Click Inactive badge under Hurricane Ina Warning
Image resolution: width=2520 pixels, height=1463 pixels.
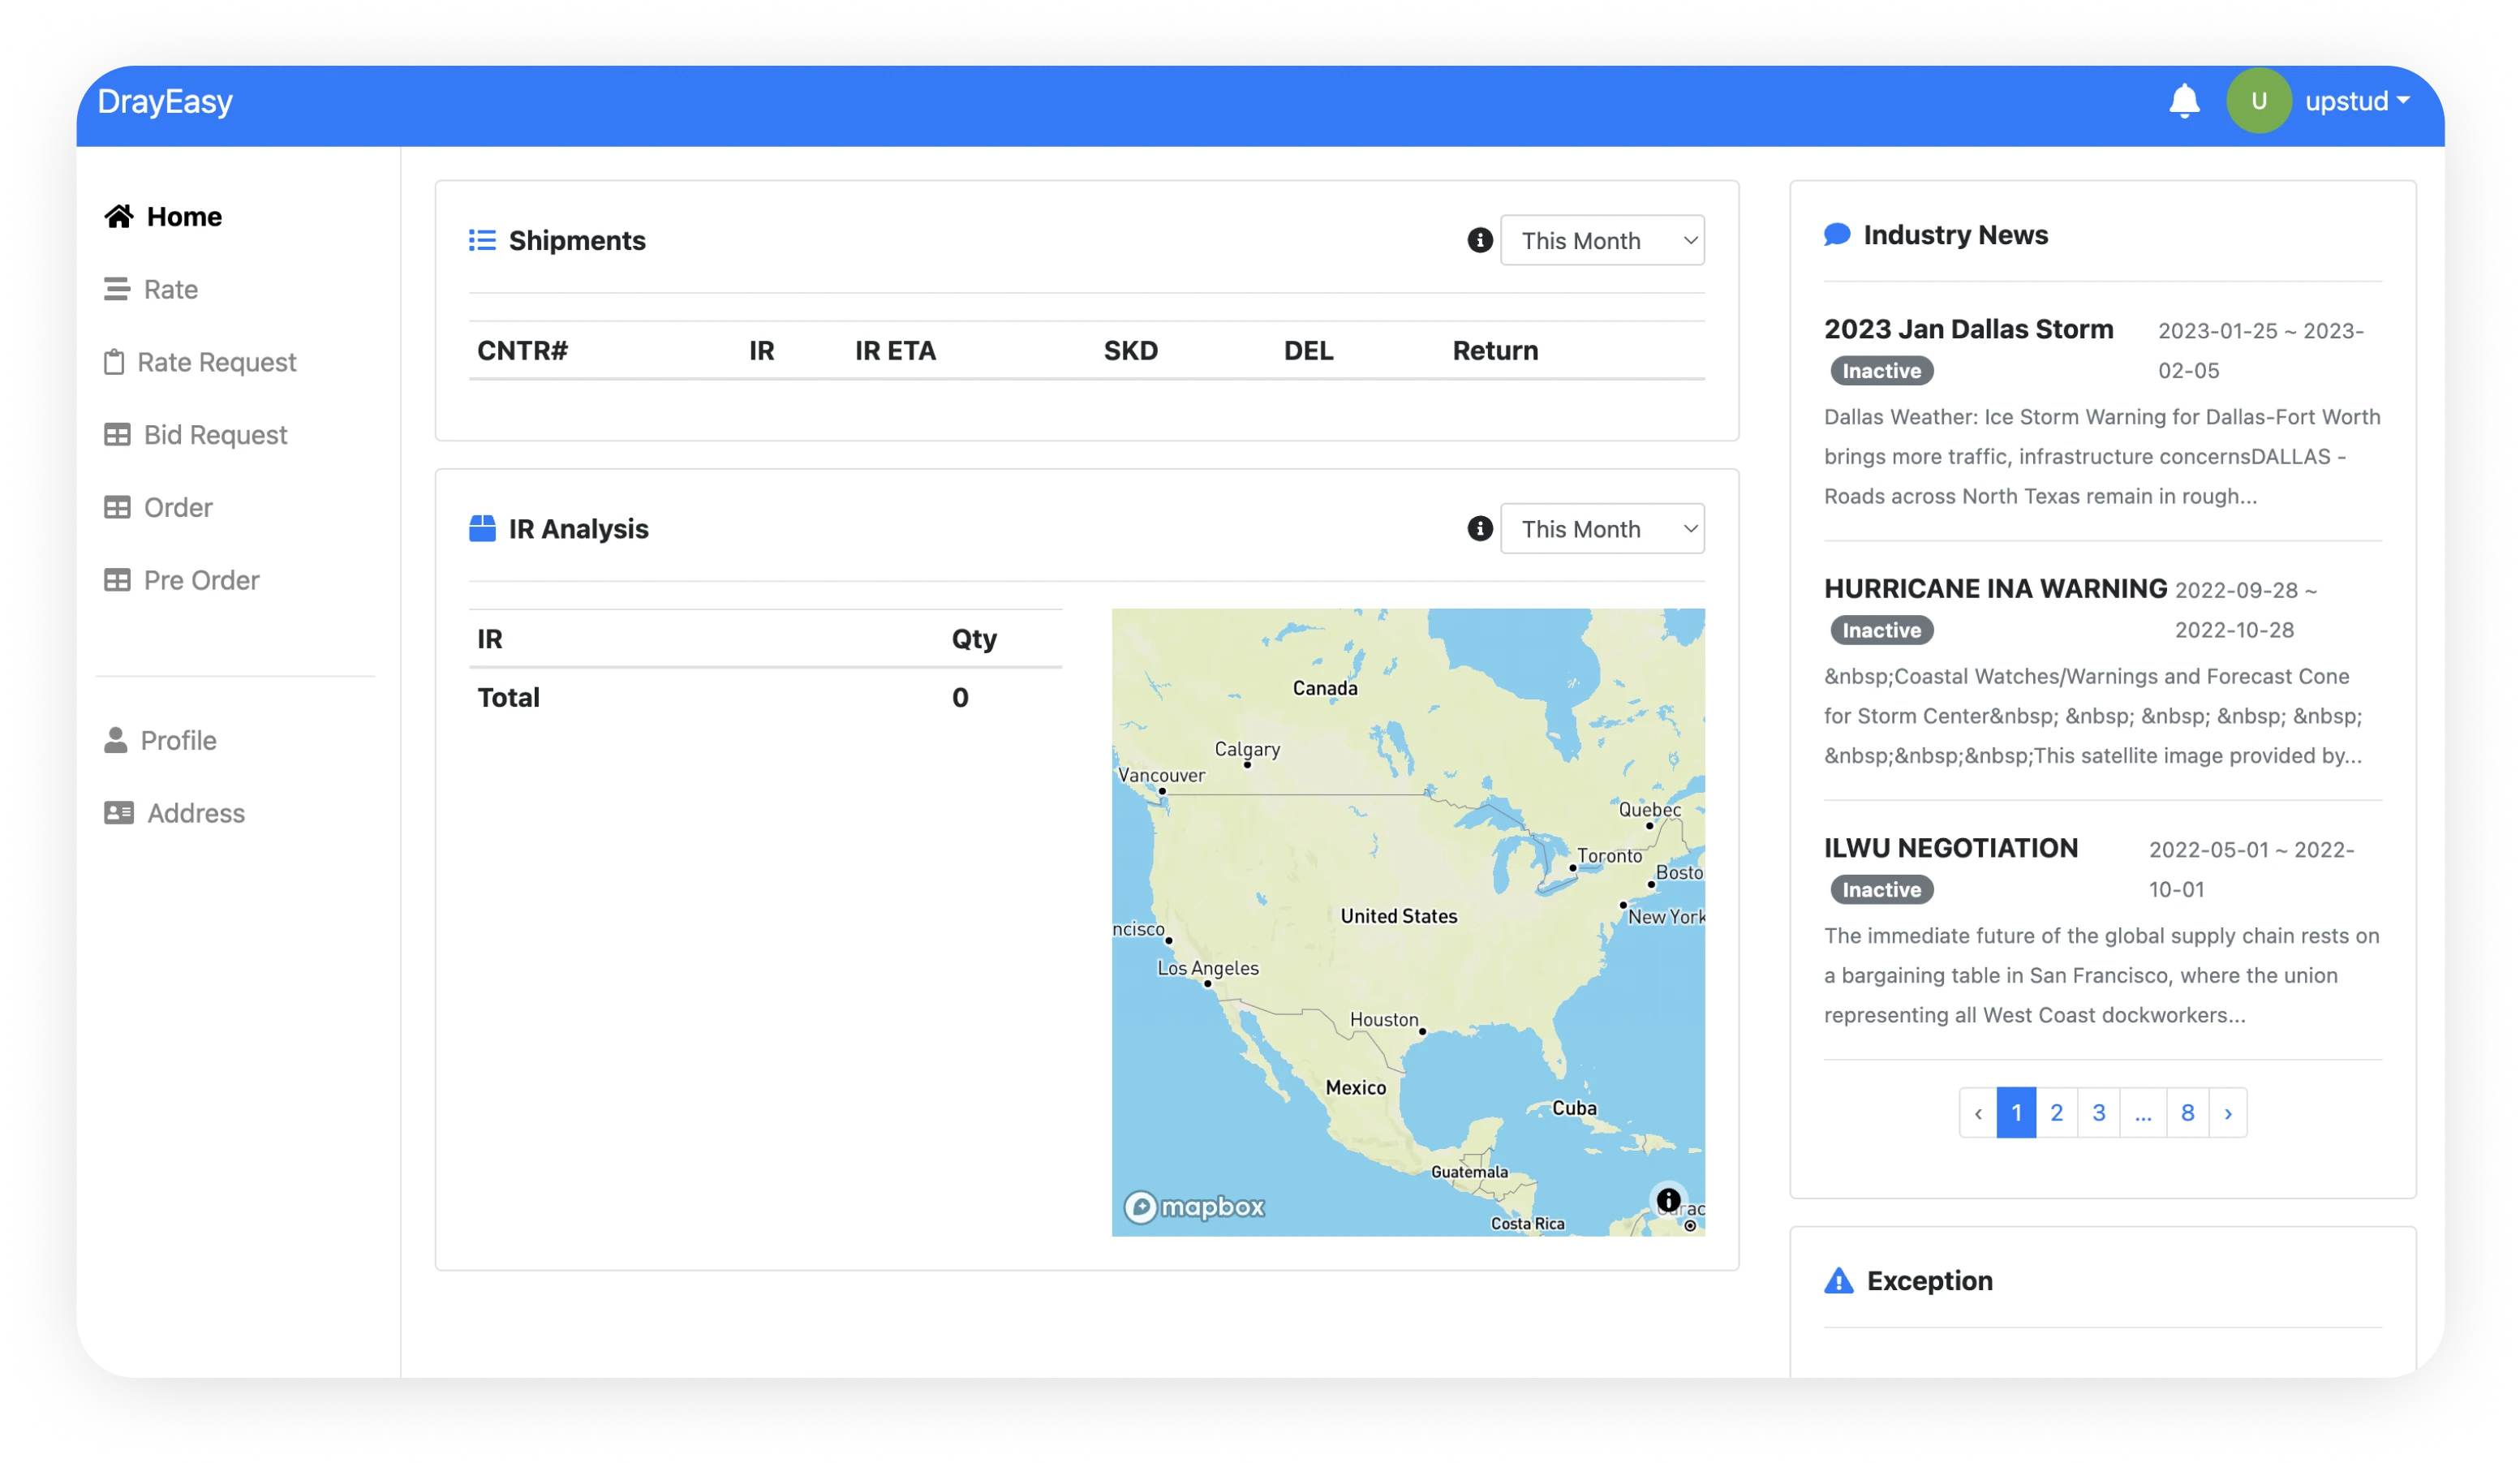1881,630
